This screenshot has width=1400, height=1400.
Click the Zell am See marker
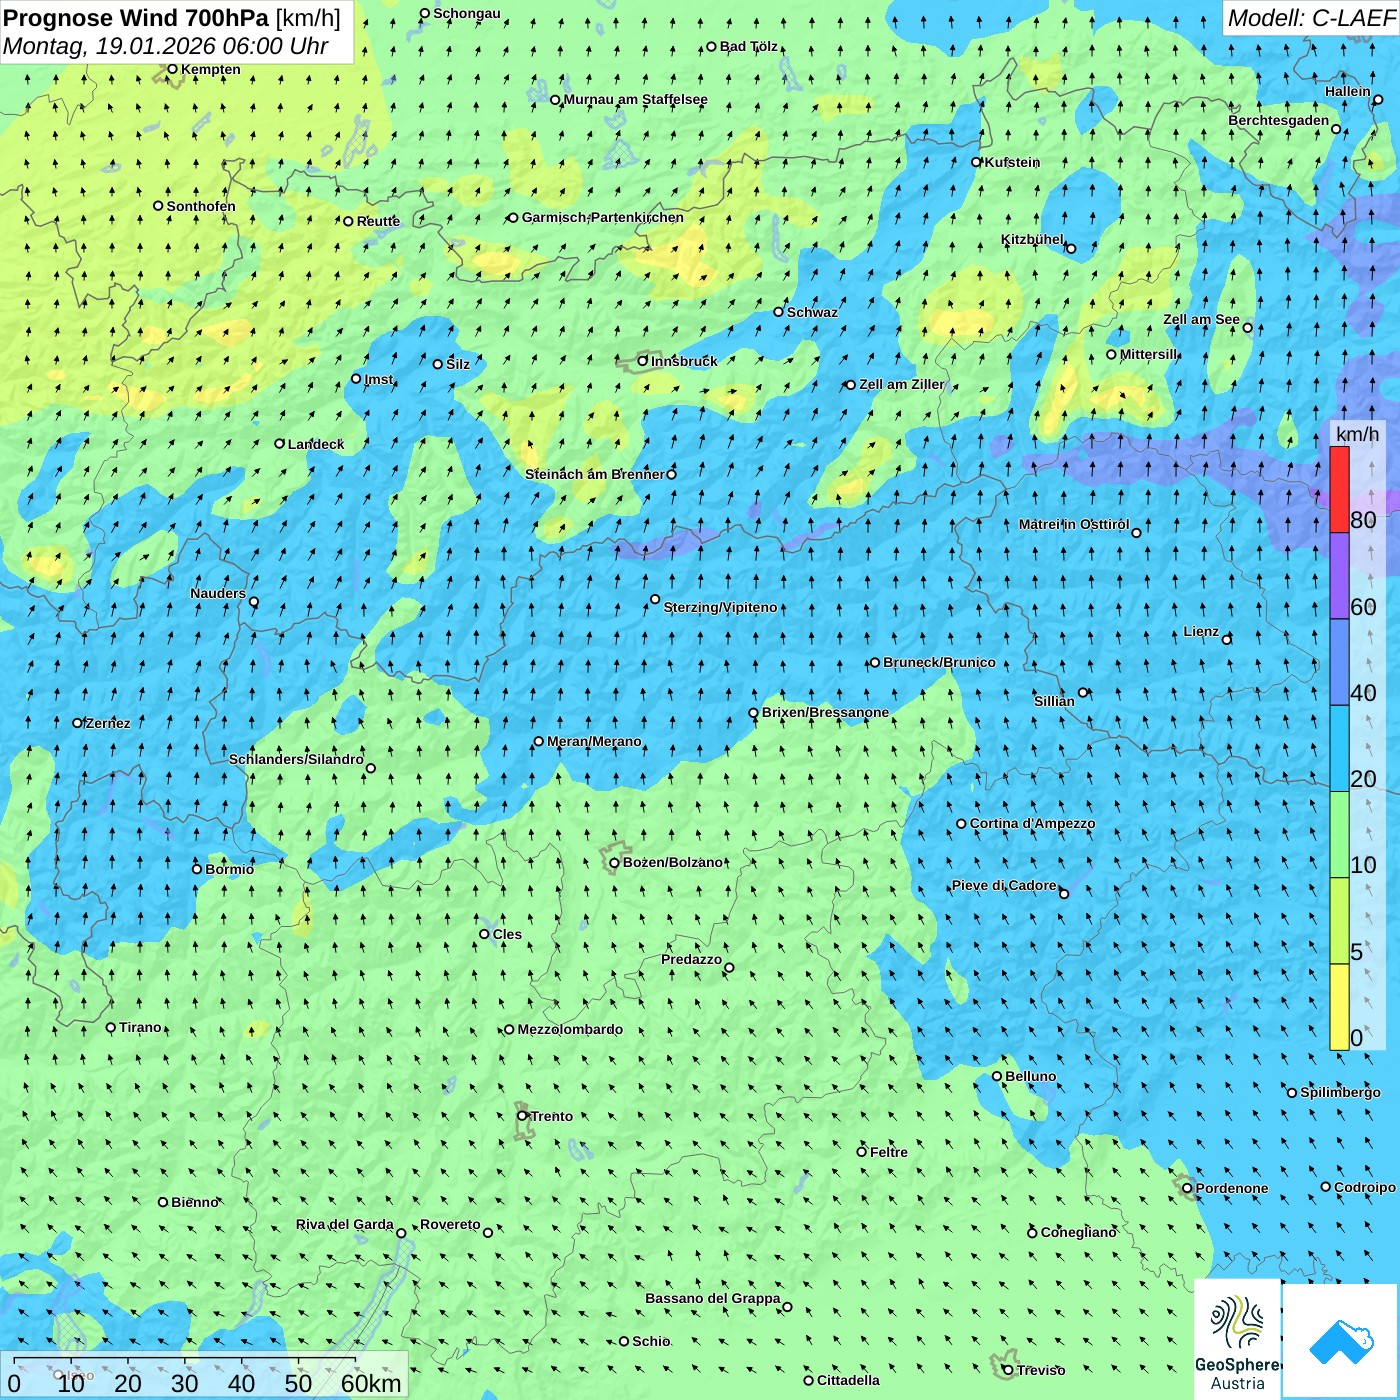pos(1247,327)
